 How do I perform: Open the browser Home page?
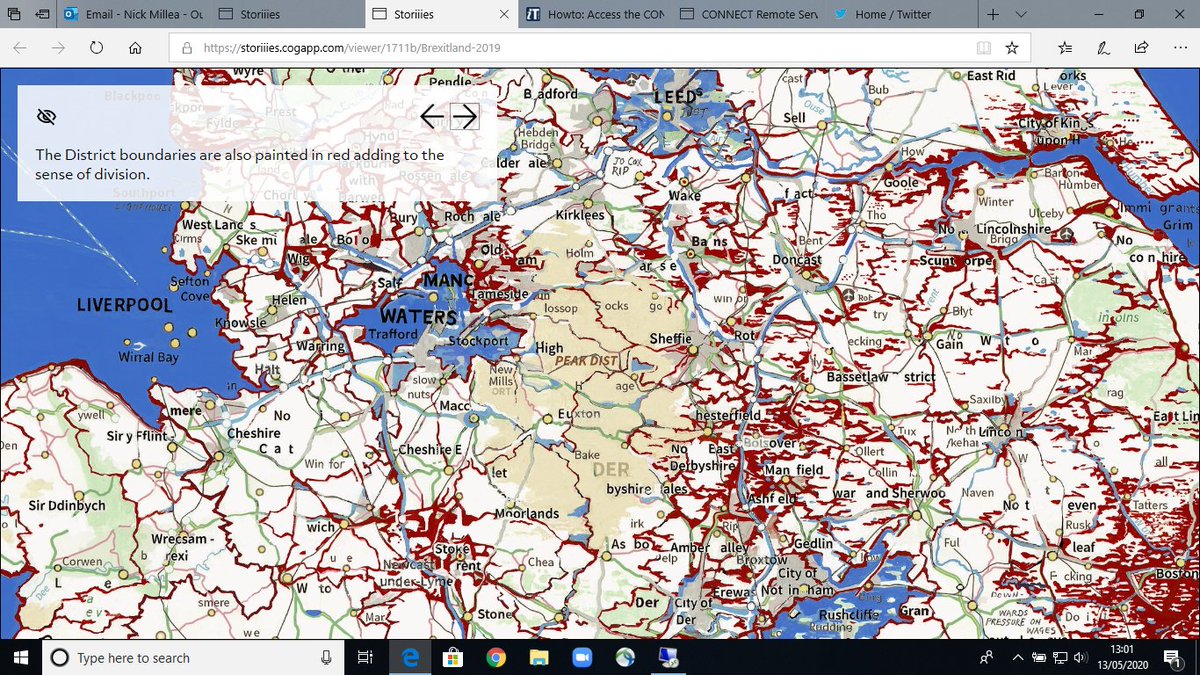point(135,47)
